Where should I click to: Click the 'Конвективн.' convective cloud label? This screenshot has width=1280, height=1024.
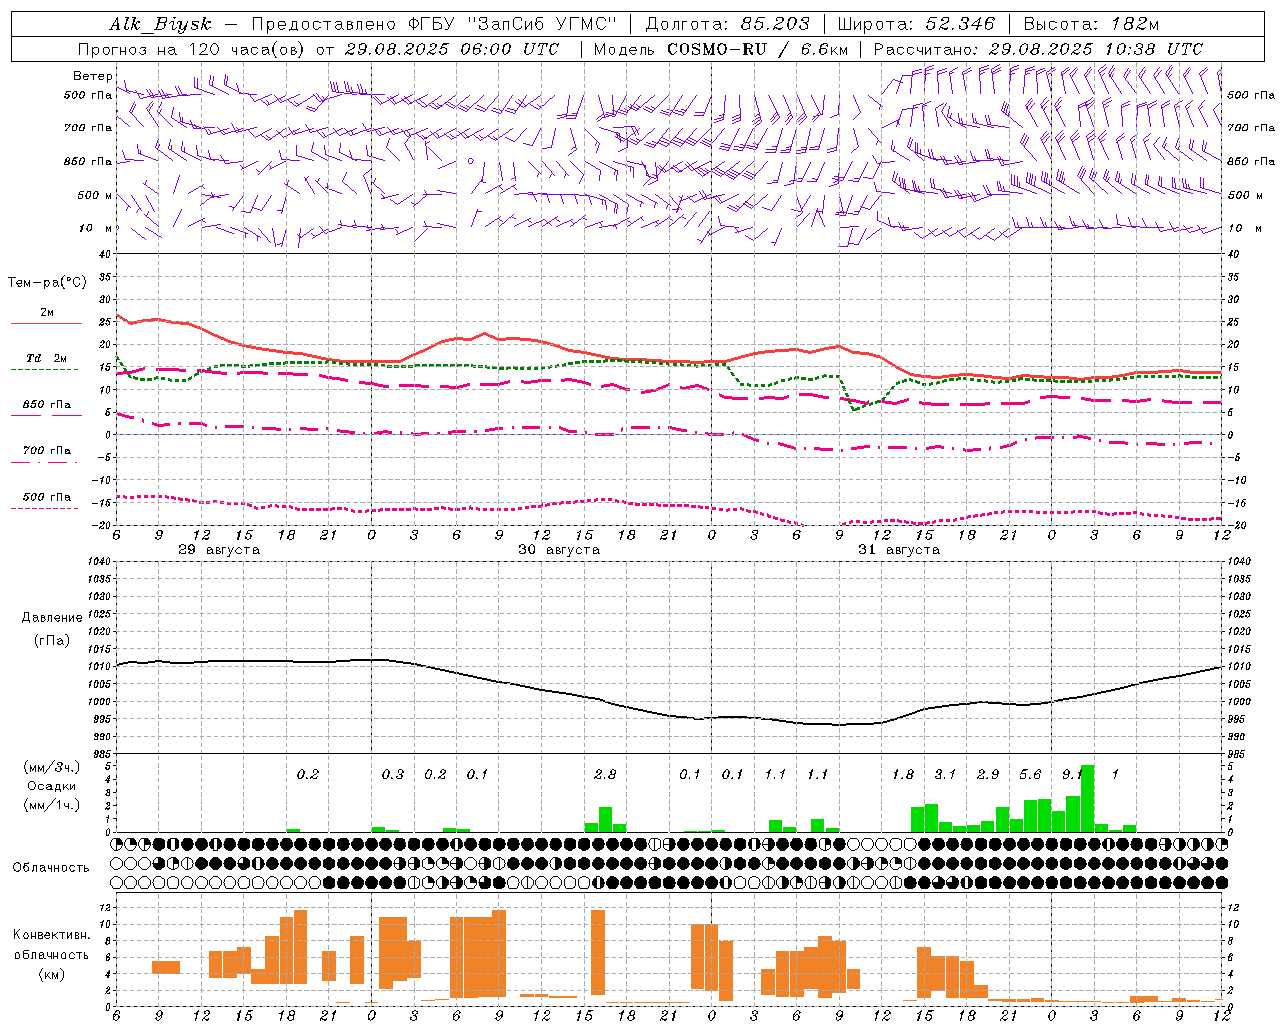click(51, 935)
